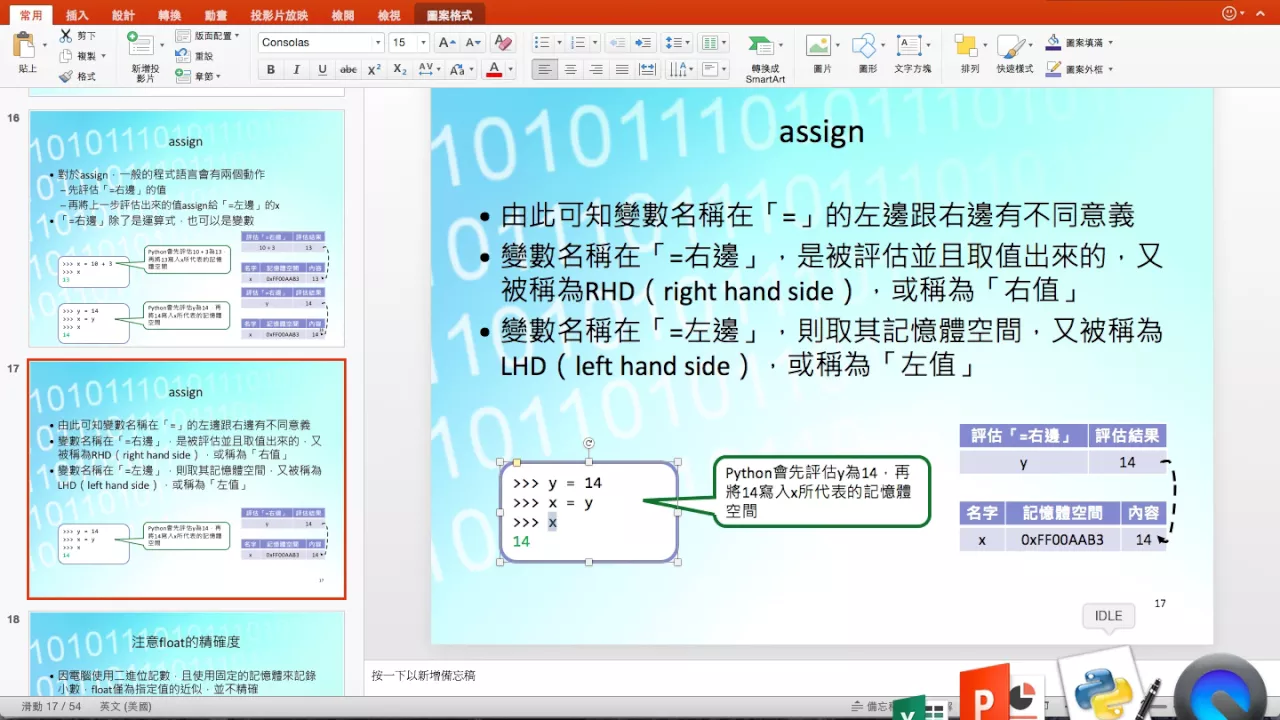Increase the font size with A▲ button
Image resolution: width=1280 pixels, height=720 pixels.
click(446, 43)
